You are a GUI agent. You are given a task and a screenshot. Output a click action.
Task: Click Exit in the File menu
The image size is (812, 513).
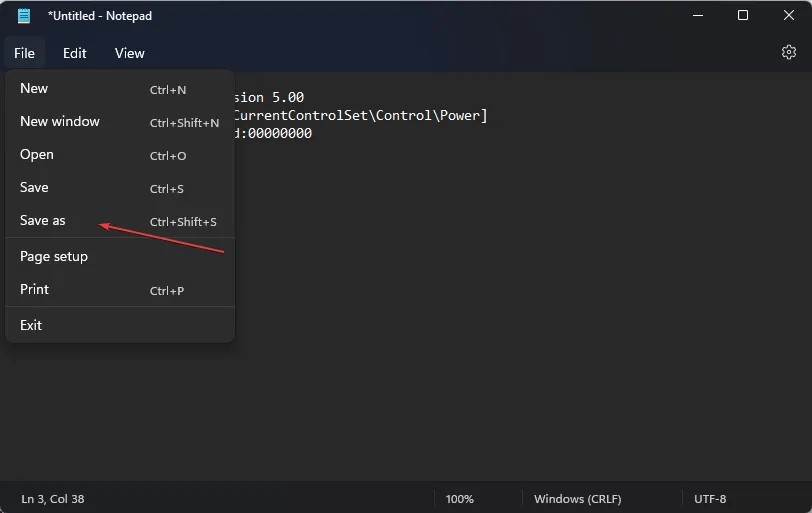120,325
